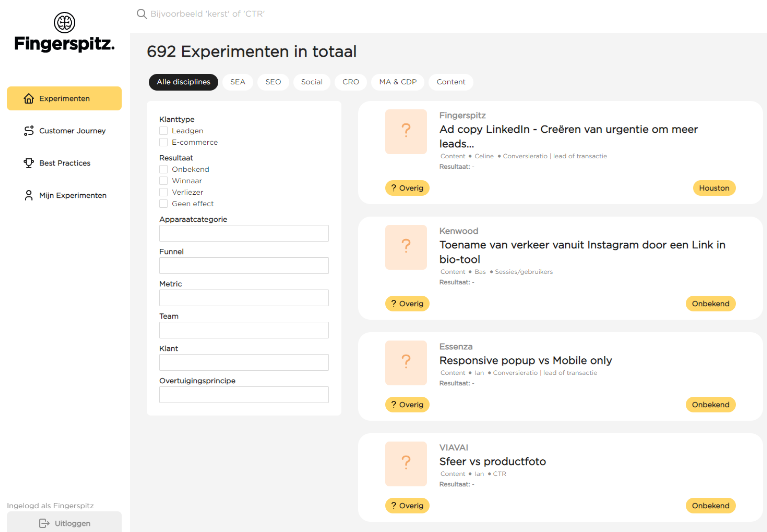Image resolution: width=767 pixels, height=532 pixels.
Task: Click the 'VIAVAI' client name text
Action: (x=454, y=447)
